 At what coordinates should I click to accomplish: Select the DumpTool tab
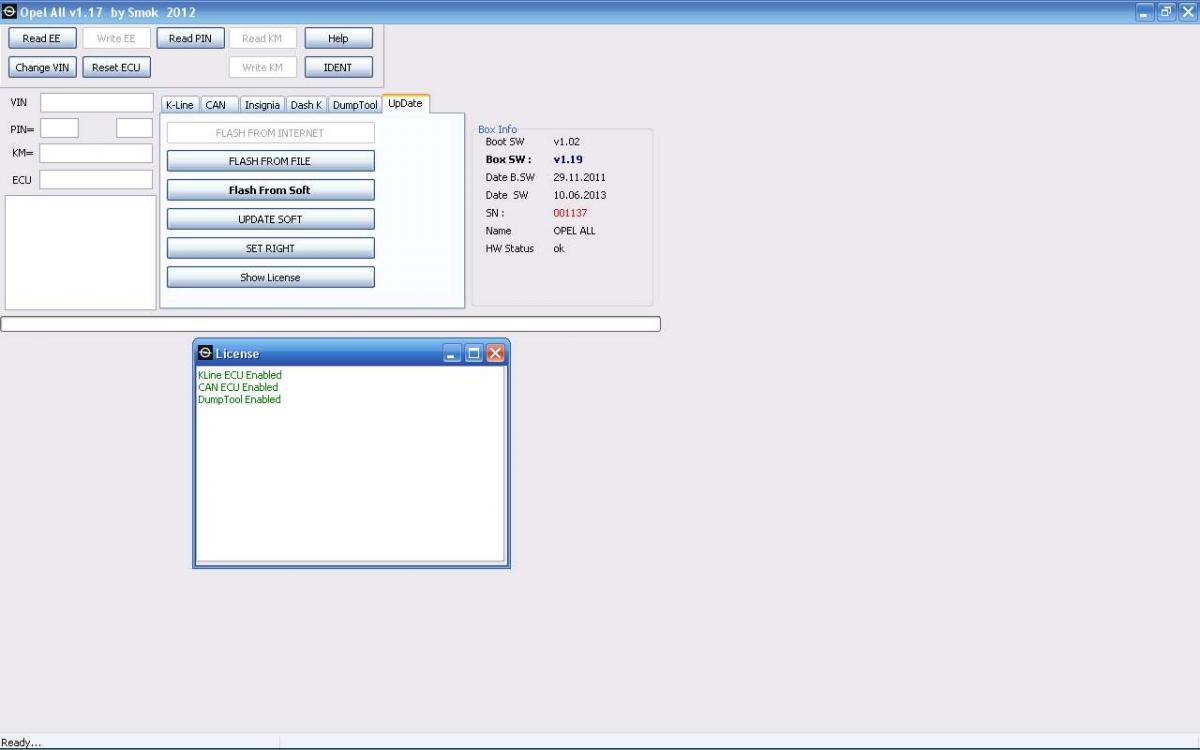point(355,104)
